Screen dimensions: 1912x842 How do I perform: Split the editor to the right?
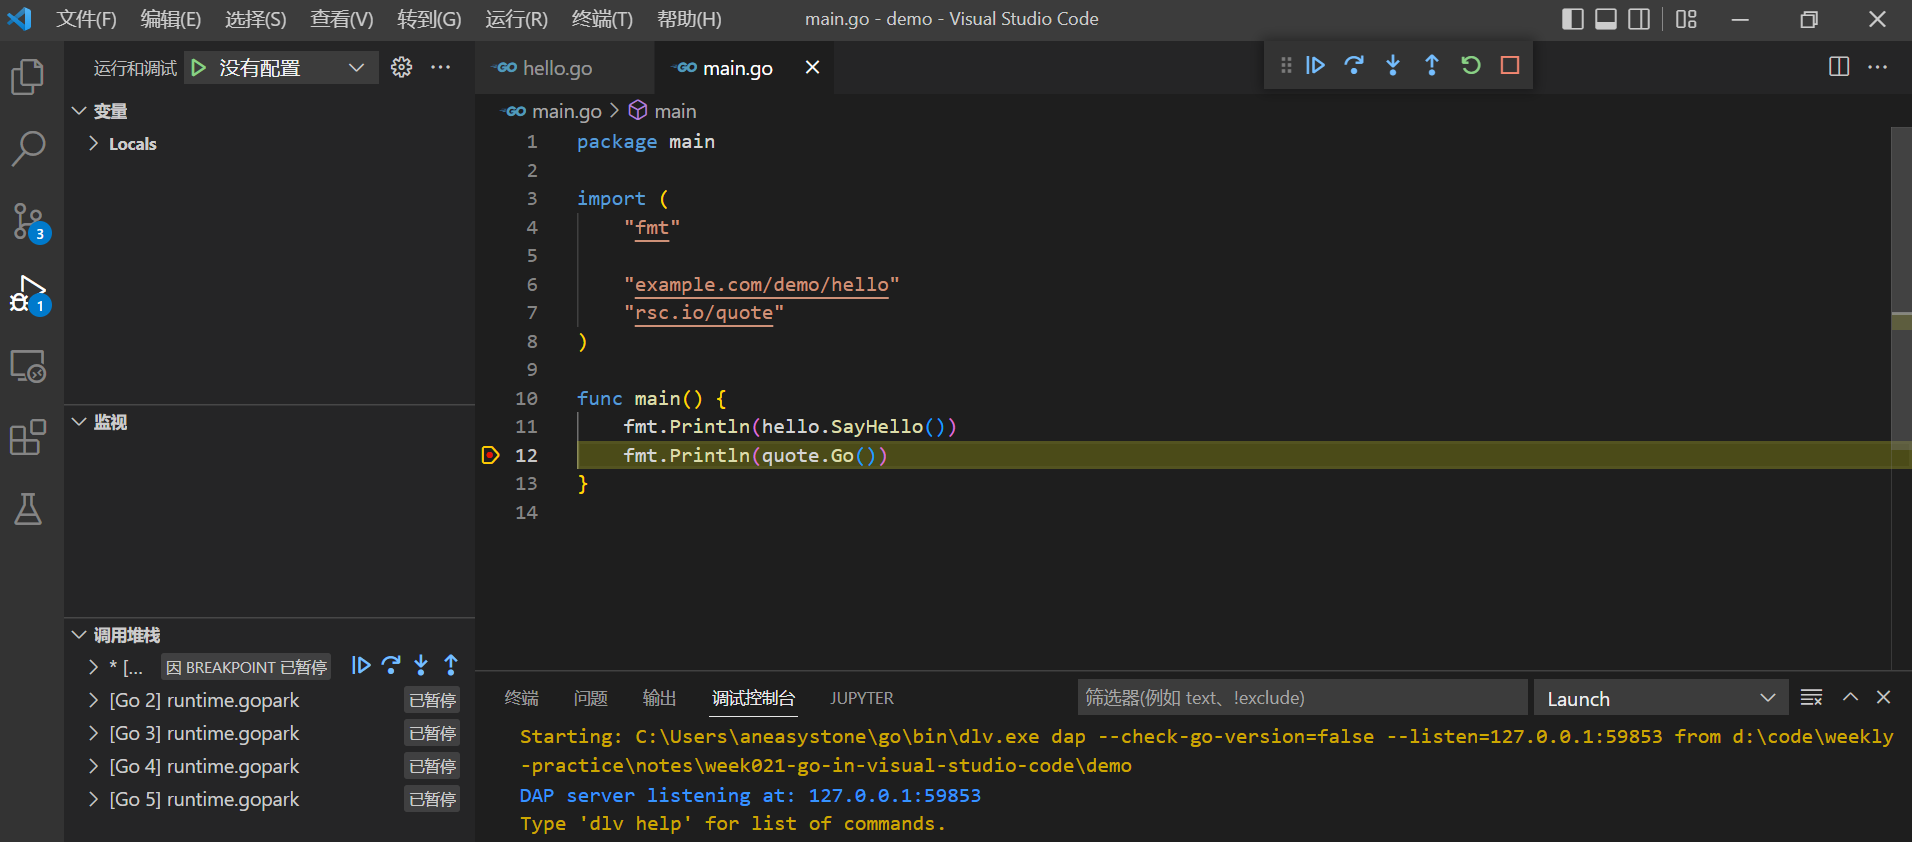point(1839,67)
